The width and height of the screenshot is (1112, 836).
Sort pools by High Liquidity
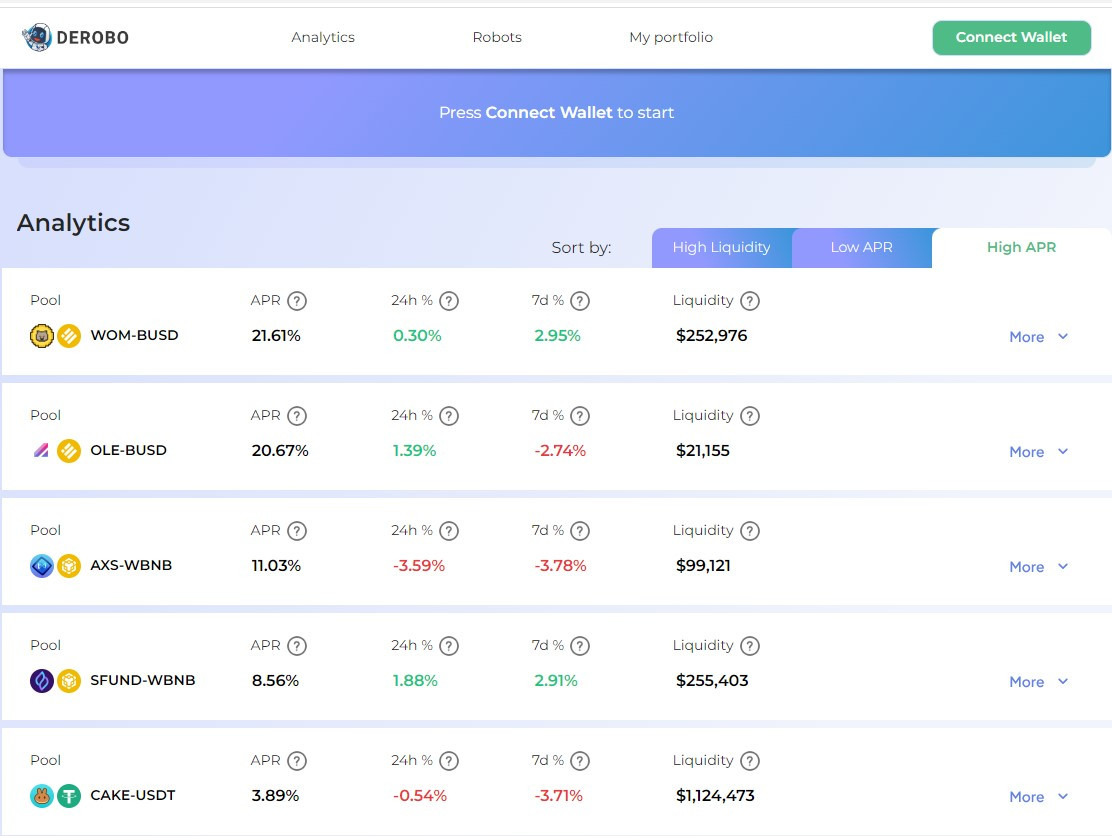coord(721,248)
